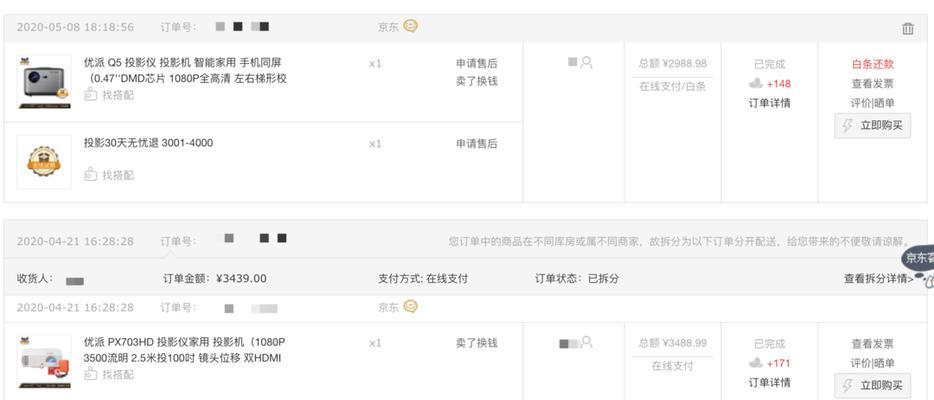Click 白条还款 link in red
Image resolution: width=934 pixels, height=400 pixels.
873,64
